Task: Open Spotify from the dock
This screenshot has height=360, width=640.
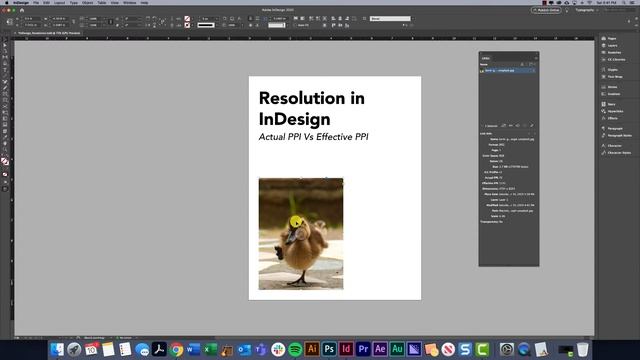Action: (295, 349)
